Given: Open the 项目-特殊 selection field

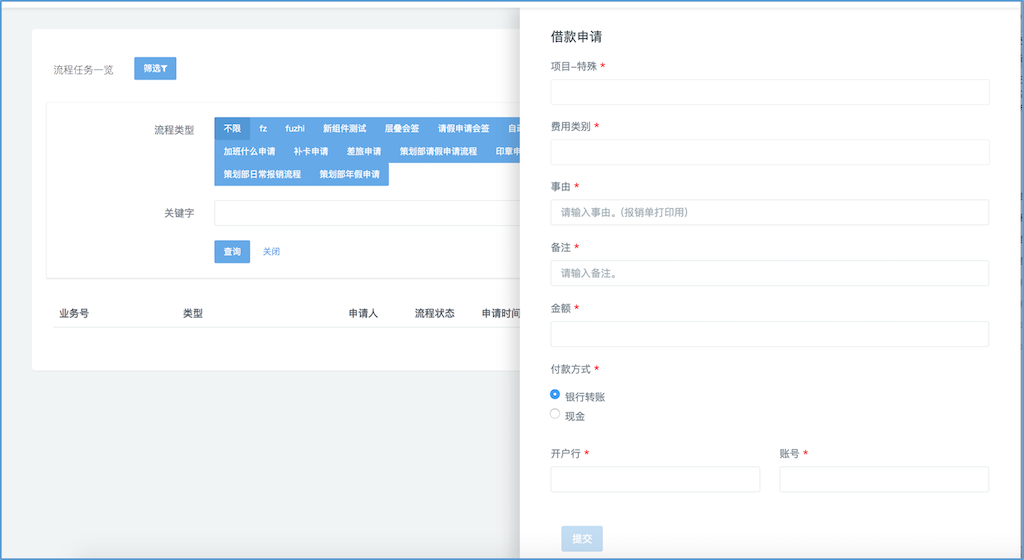Looking at the screenshot, I should coord(770,92).
